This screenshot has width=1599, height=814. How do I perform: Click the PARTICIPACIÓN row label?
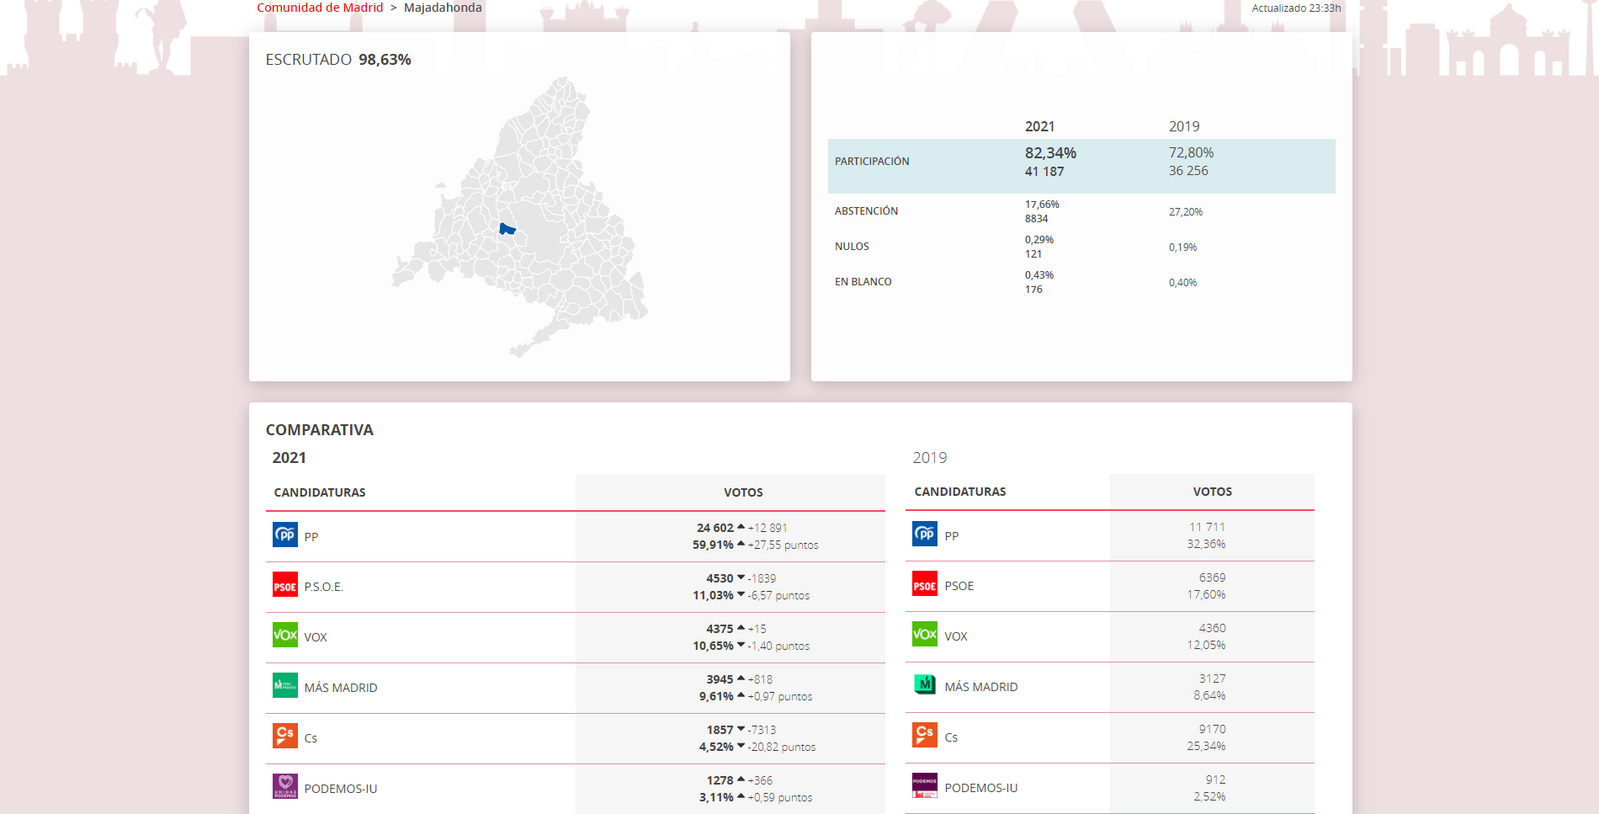pyautogui.click(x=872, y=161)
